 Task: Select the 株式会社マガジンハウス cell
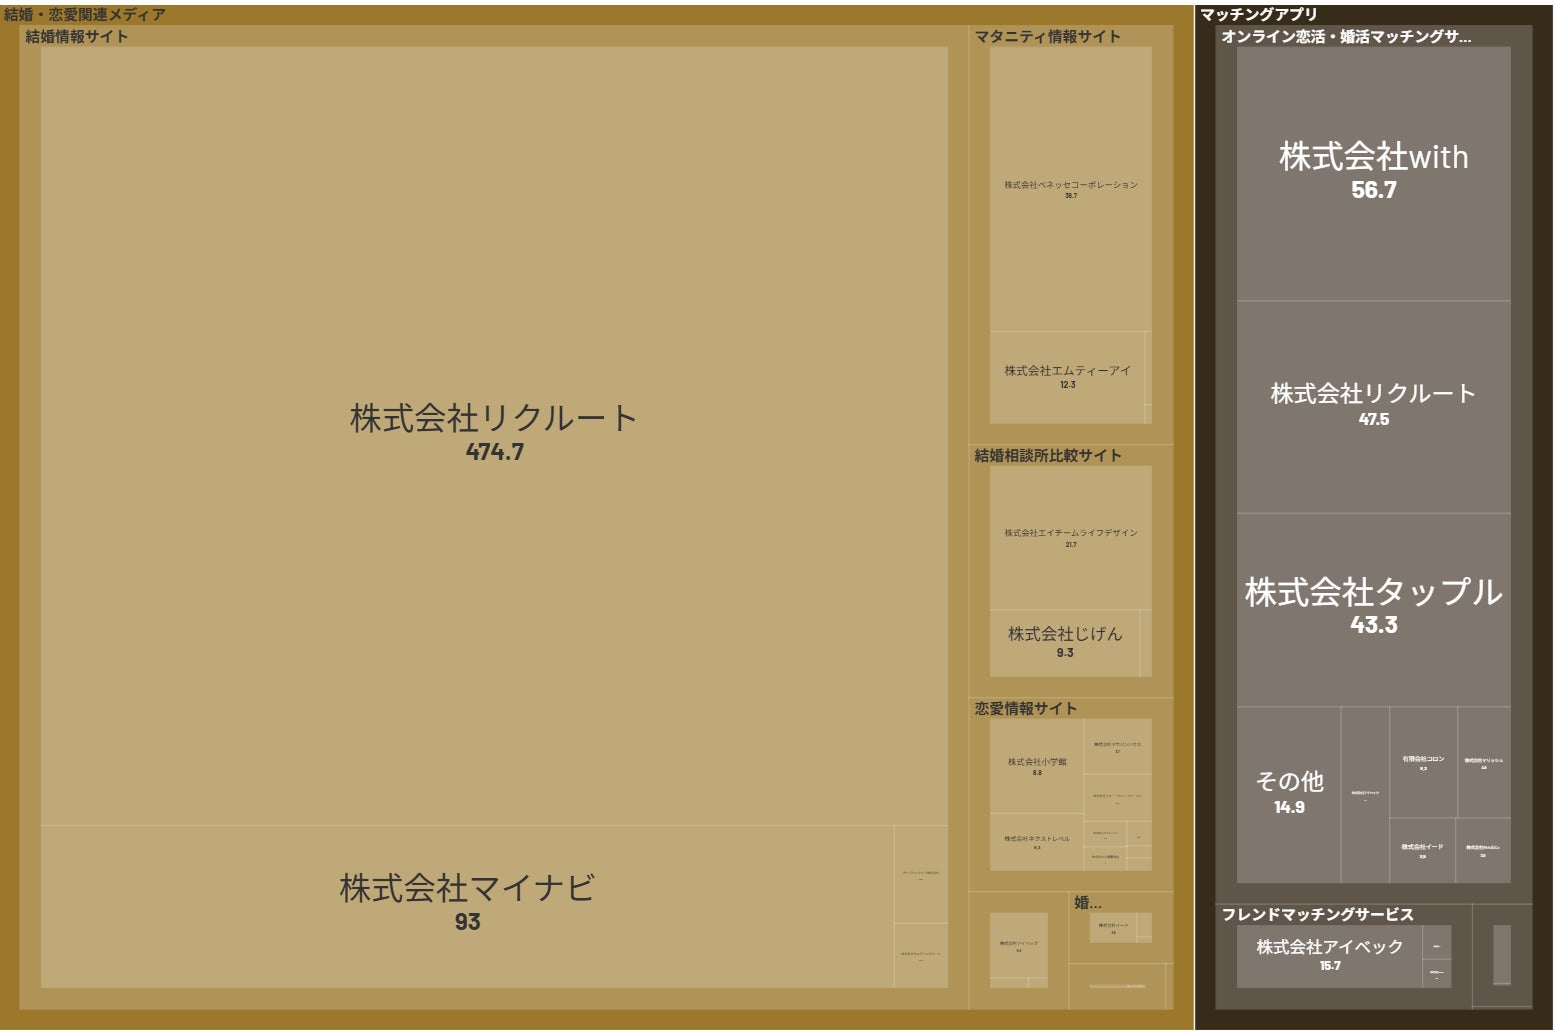coord(1118,746)
